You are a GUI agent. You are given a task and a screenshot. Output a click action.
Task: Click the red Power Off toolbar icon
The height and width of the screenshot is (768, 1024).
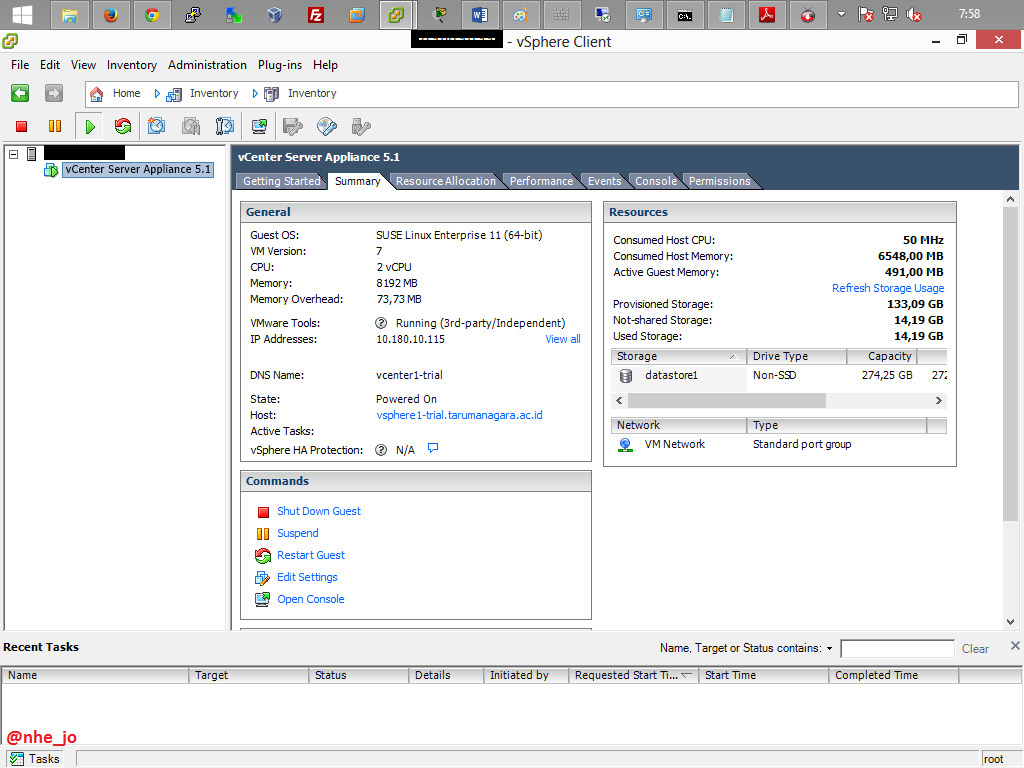click(22, 126)
